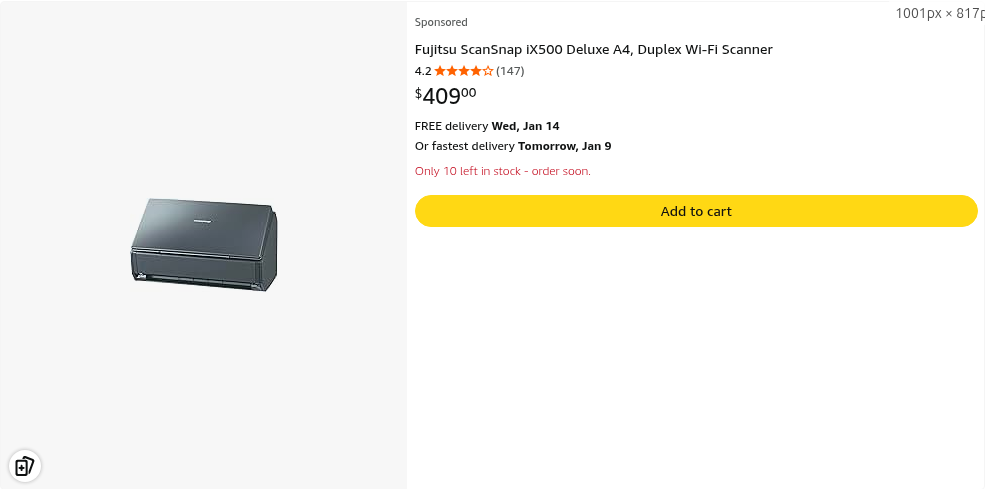Click the last empty rating star
Screen dimensions: 985x489
[x=488, y=71]
